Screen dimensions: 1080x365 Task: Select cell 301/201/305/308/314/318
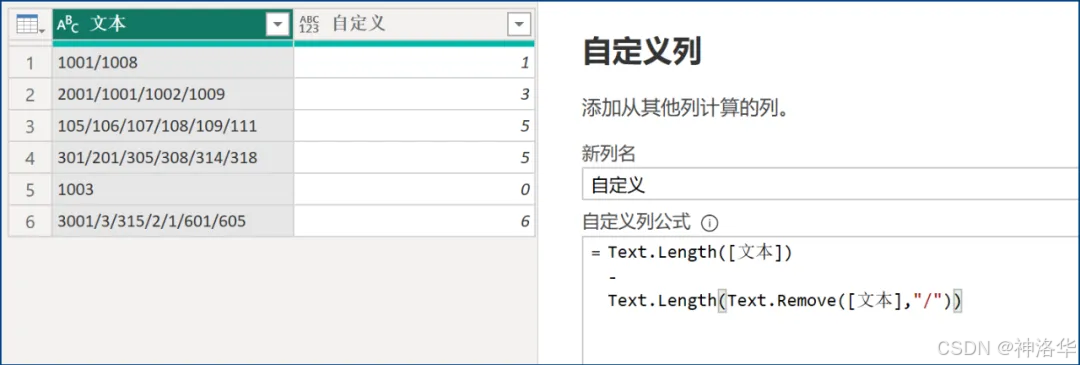173,158
